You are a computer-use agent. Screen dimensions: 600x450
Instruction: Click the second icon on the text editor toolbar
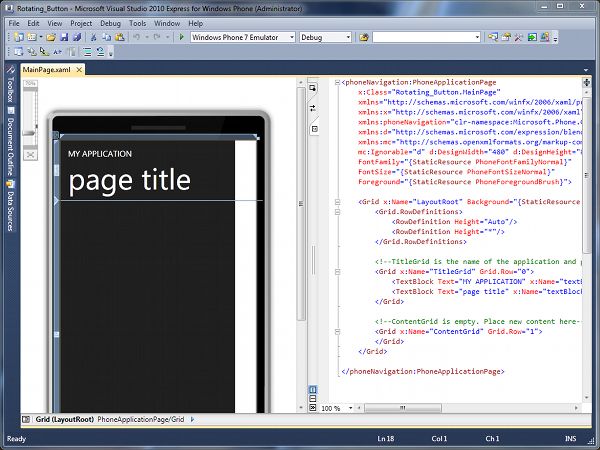32,52
